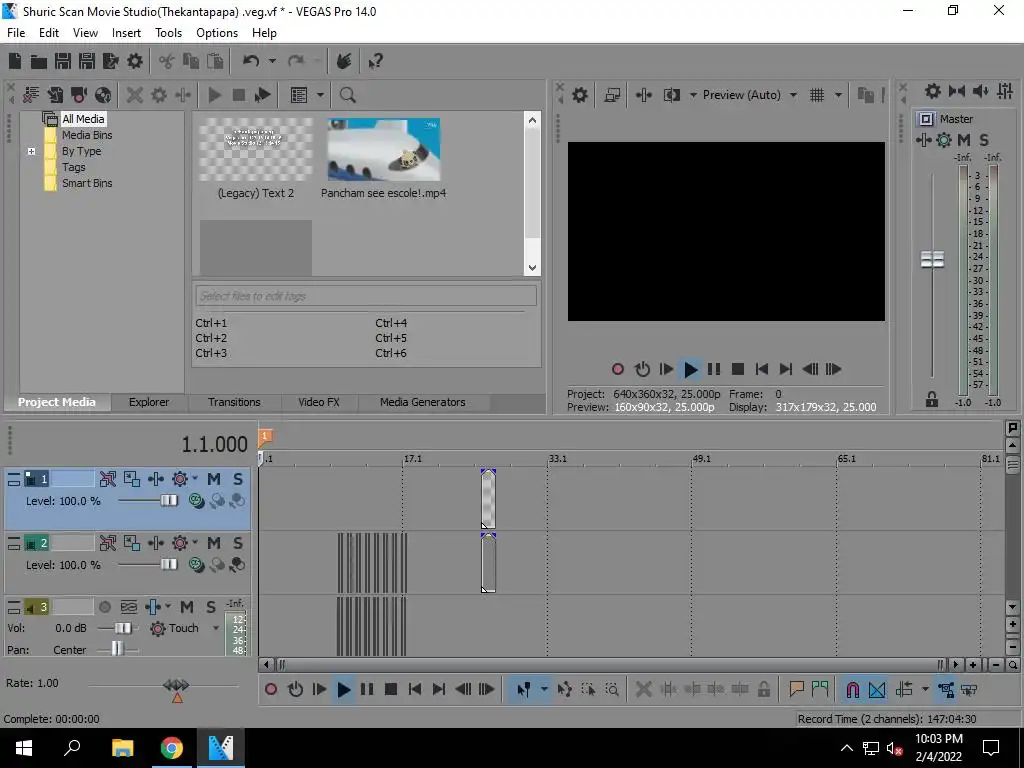Open the Insert menu
Viewport: 1024px width, 768px height.
point(126,33)
